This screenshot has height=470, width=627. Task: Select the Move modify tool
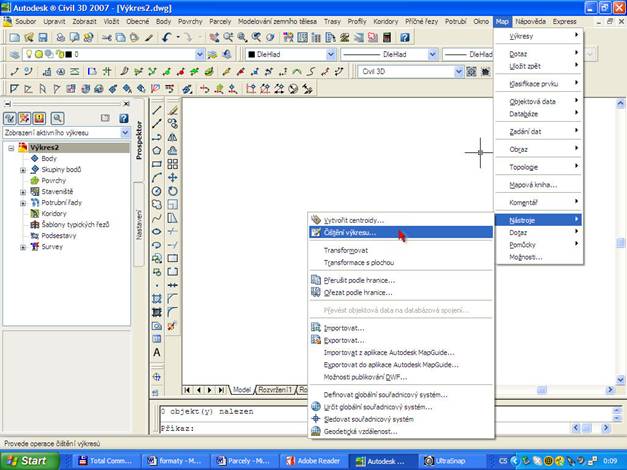click(173, 178)
